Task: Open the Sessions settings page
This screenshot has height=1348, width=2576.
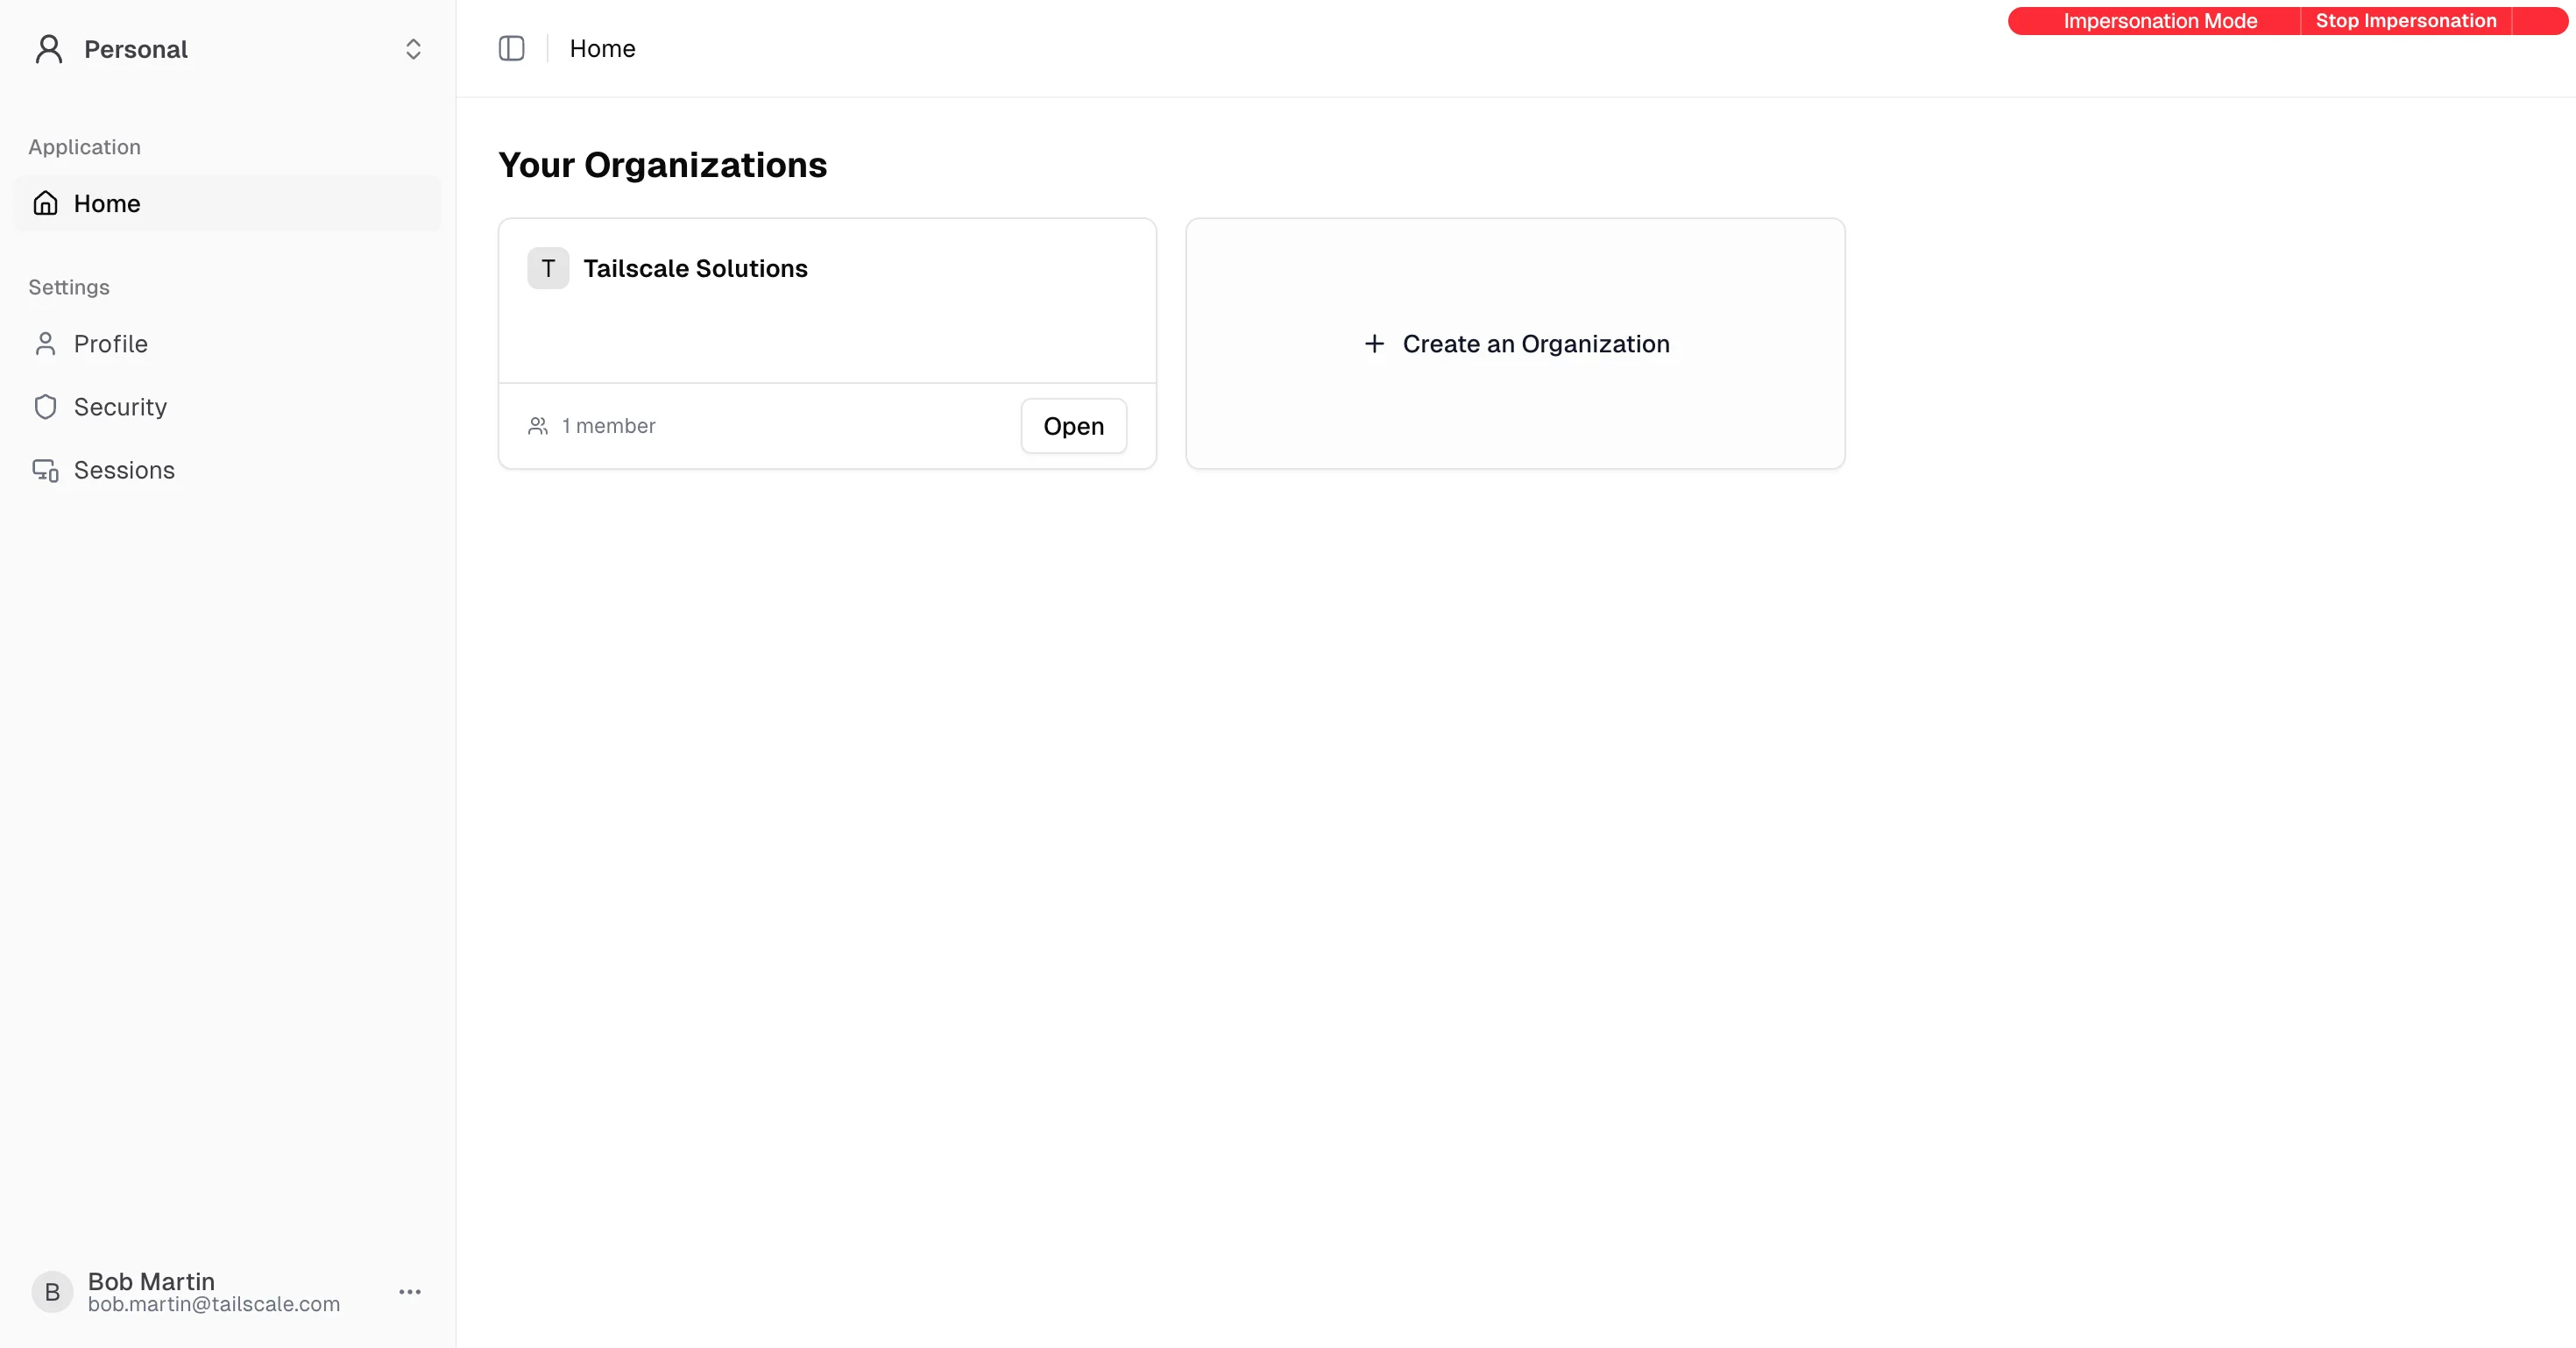Action: [228, 470]
